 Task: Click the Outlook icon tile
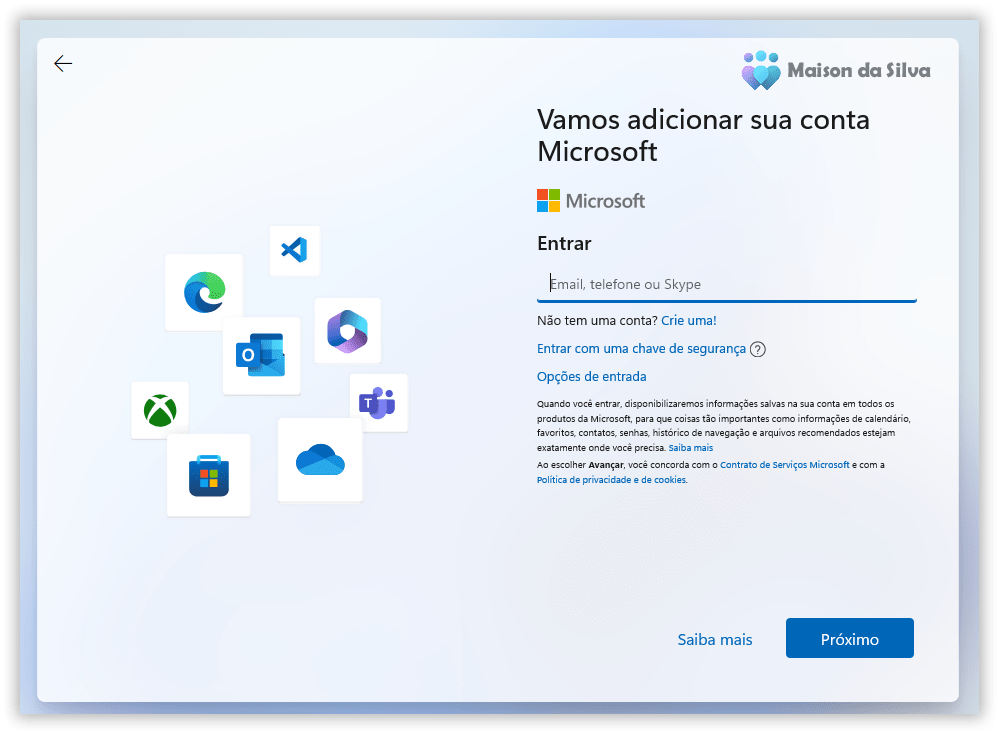pos(261,356)
